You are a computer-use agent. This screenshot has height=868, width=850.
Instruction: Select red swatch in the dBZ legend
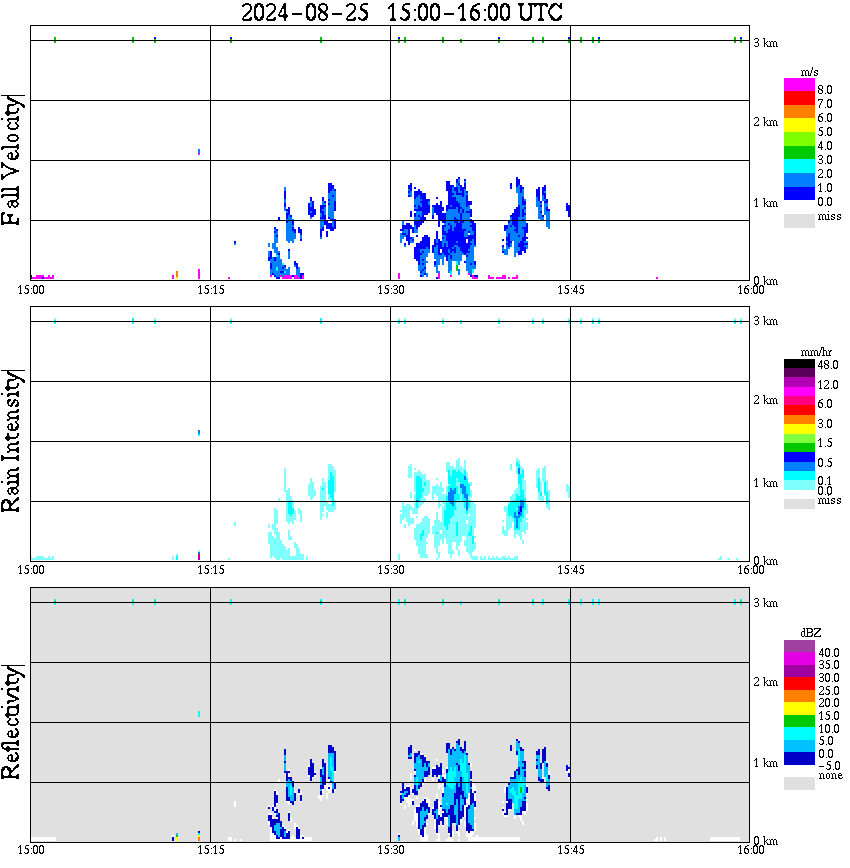click(x=799, y=683)
